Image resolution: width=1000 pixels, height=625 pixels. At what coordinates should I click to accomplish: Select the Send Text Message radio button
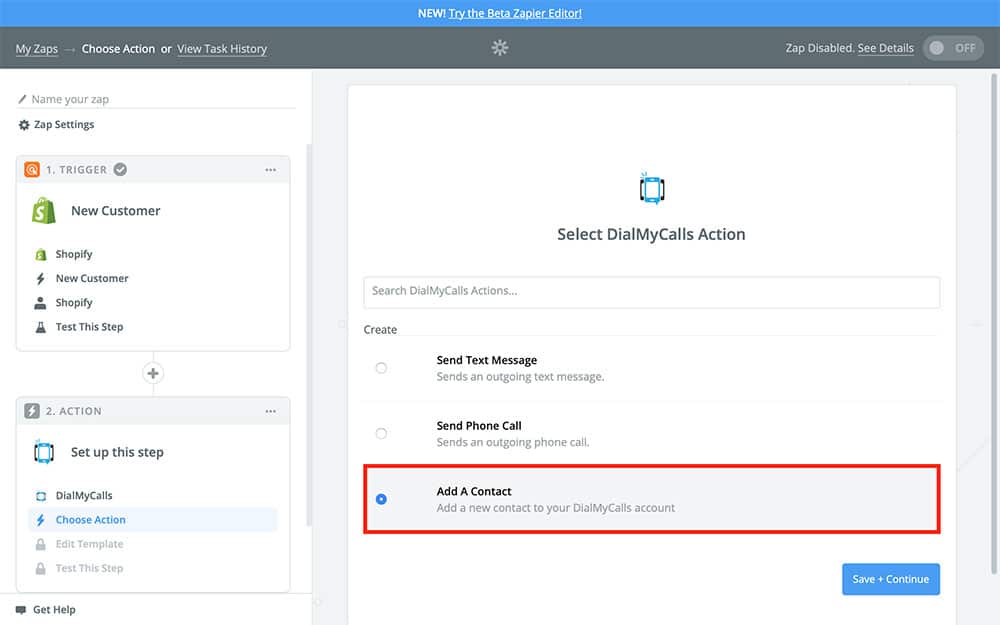tap(381, 368)
